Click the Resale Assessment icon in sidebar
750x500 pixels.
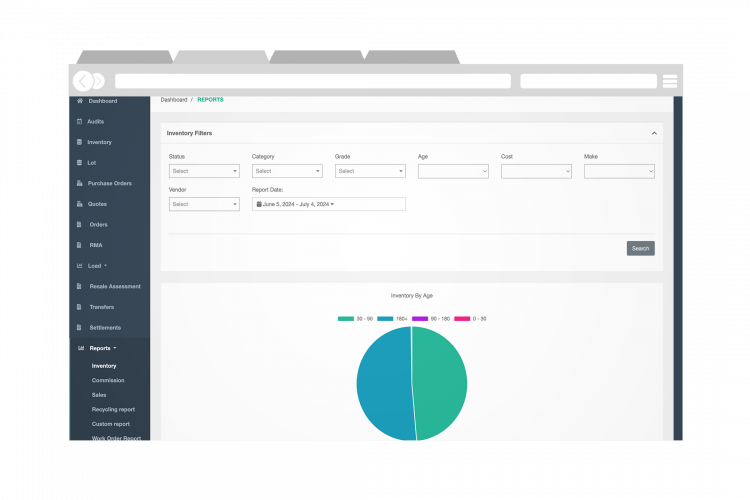tap(79, 286)
